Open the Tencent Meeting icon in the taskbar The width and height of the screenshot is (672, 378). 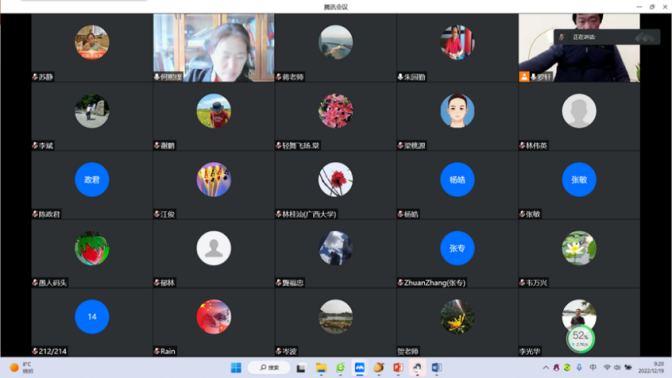point(359,367)
